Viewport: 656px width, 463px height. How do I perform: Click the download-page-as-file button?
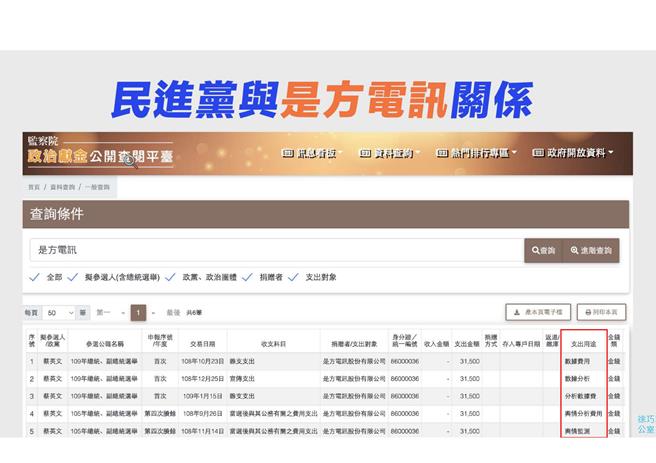[x=538, y=312]
